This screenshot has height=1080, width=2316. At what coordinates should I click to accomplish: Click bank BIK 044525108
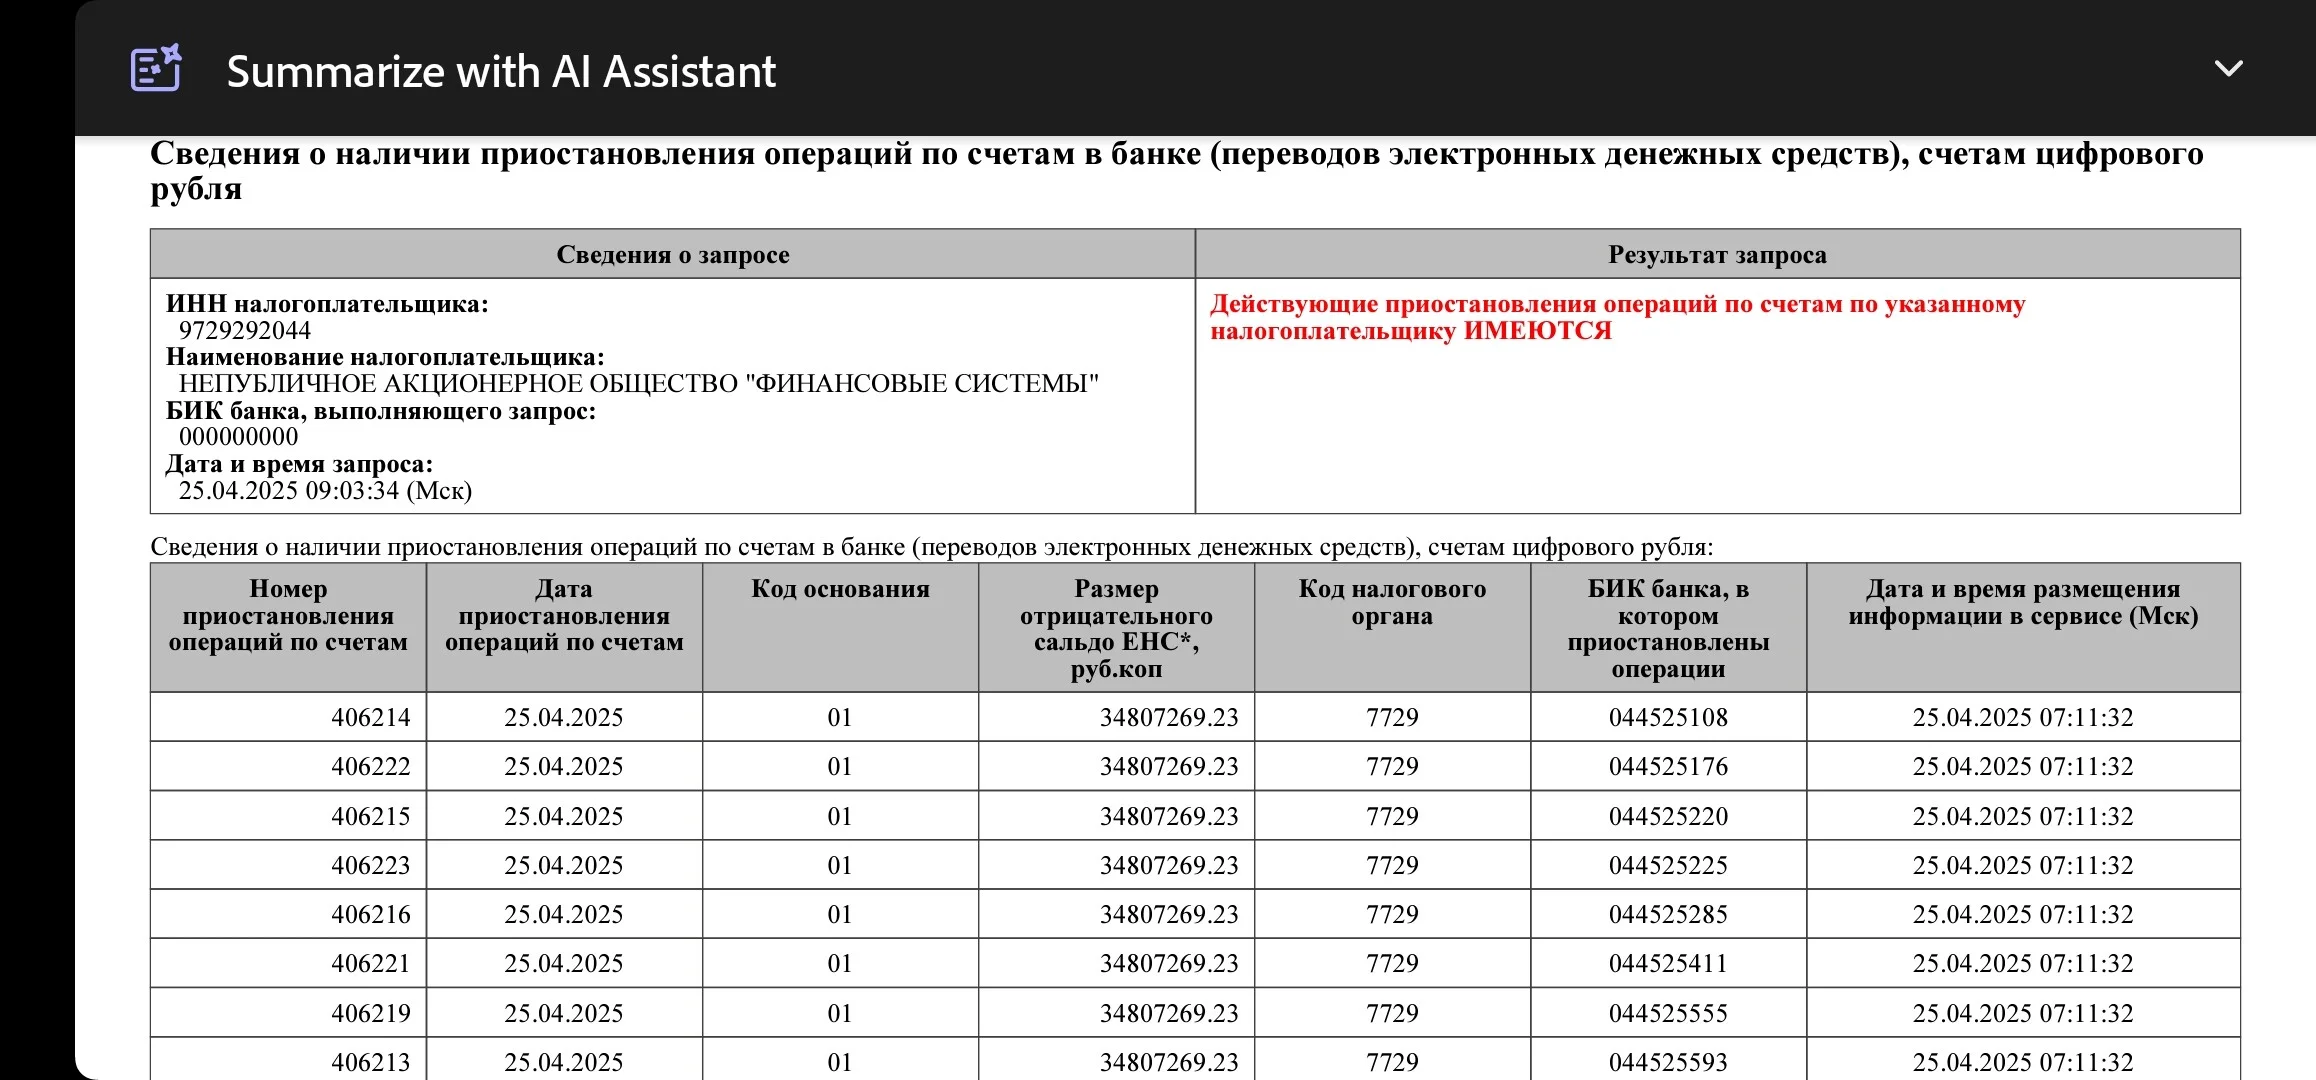tap(1668, 717)
